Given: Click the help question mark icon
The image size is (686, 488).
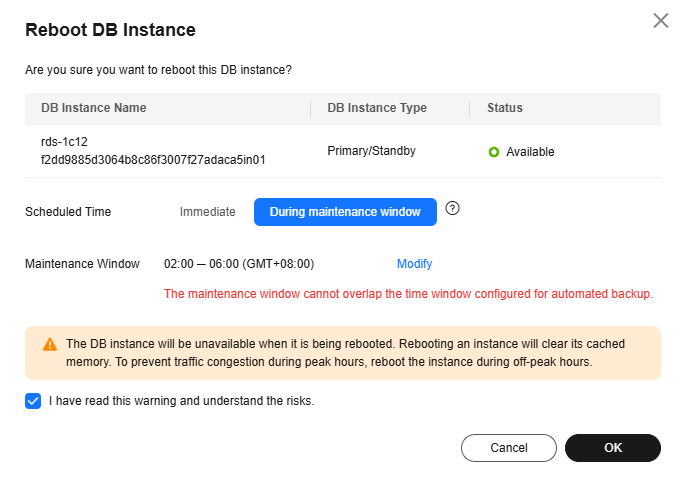Looking at the screenshot, I should (452, 209).
